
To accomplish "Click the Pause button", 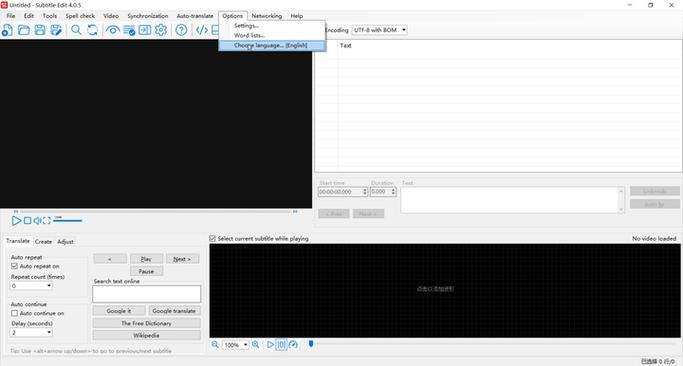I will point(146,271).
